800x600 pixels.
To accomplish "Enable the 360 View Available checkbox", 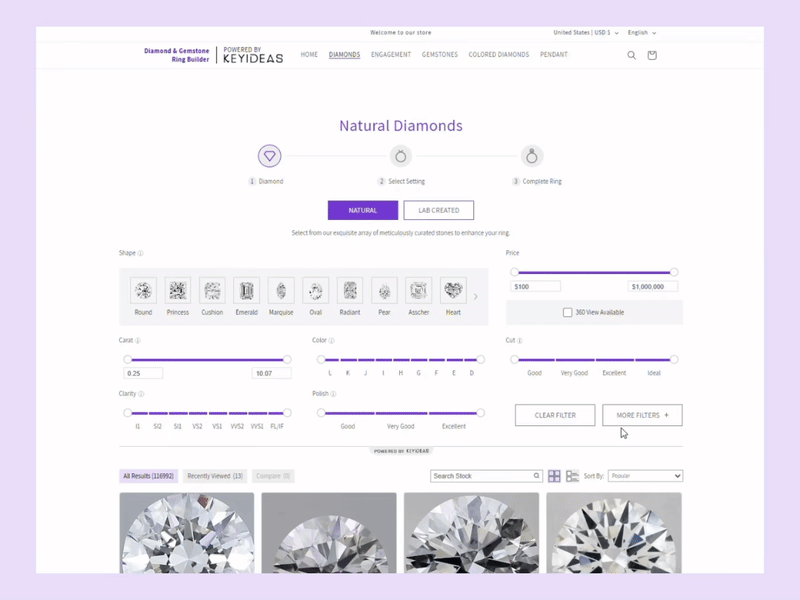I will [x=567, y=312].
